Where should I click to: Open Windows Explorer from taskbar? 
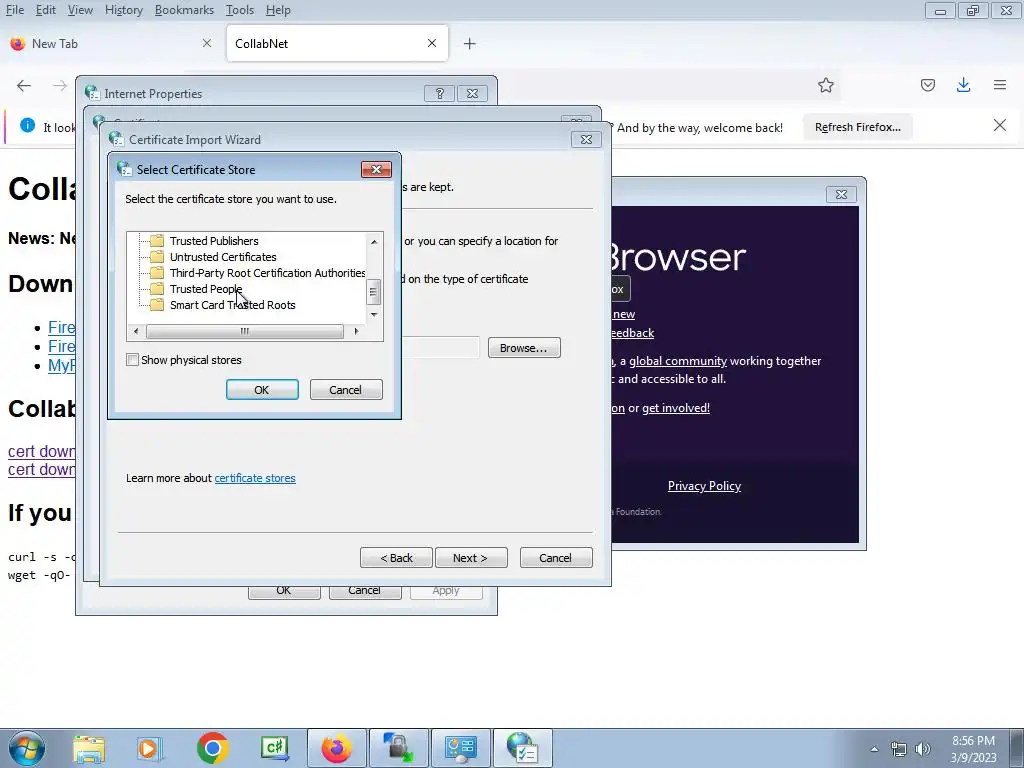tap(89, 748)
